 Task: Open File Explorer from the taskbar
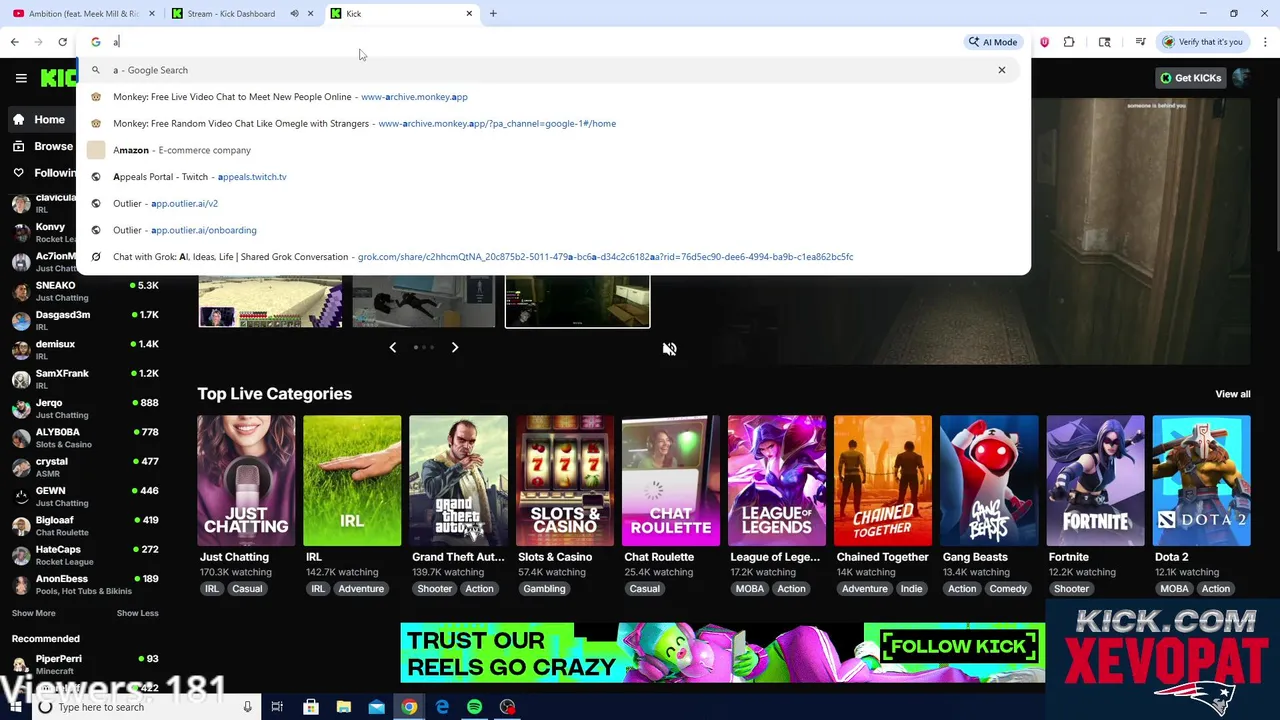coord(343,707)
